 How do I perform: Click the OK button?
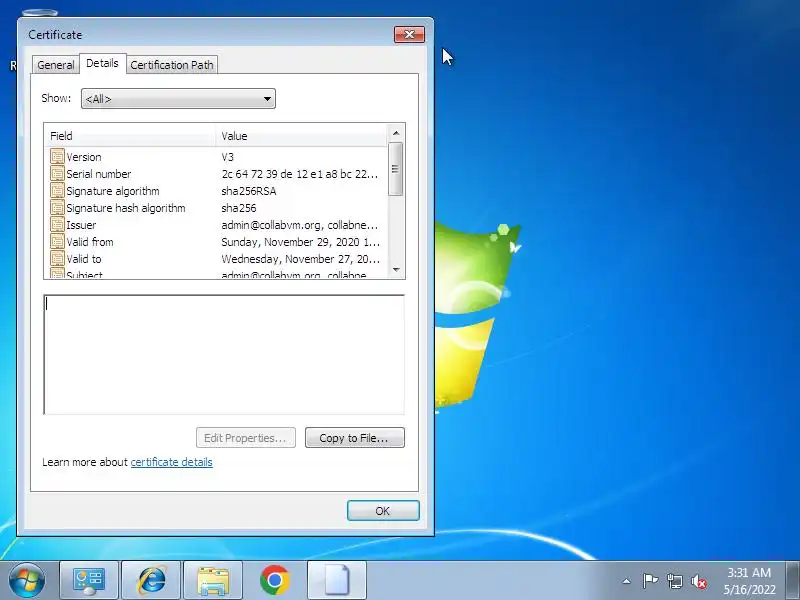[x=383, y=511]
